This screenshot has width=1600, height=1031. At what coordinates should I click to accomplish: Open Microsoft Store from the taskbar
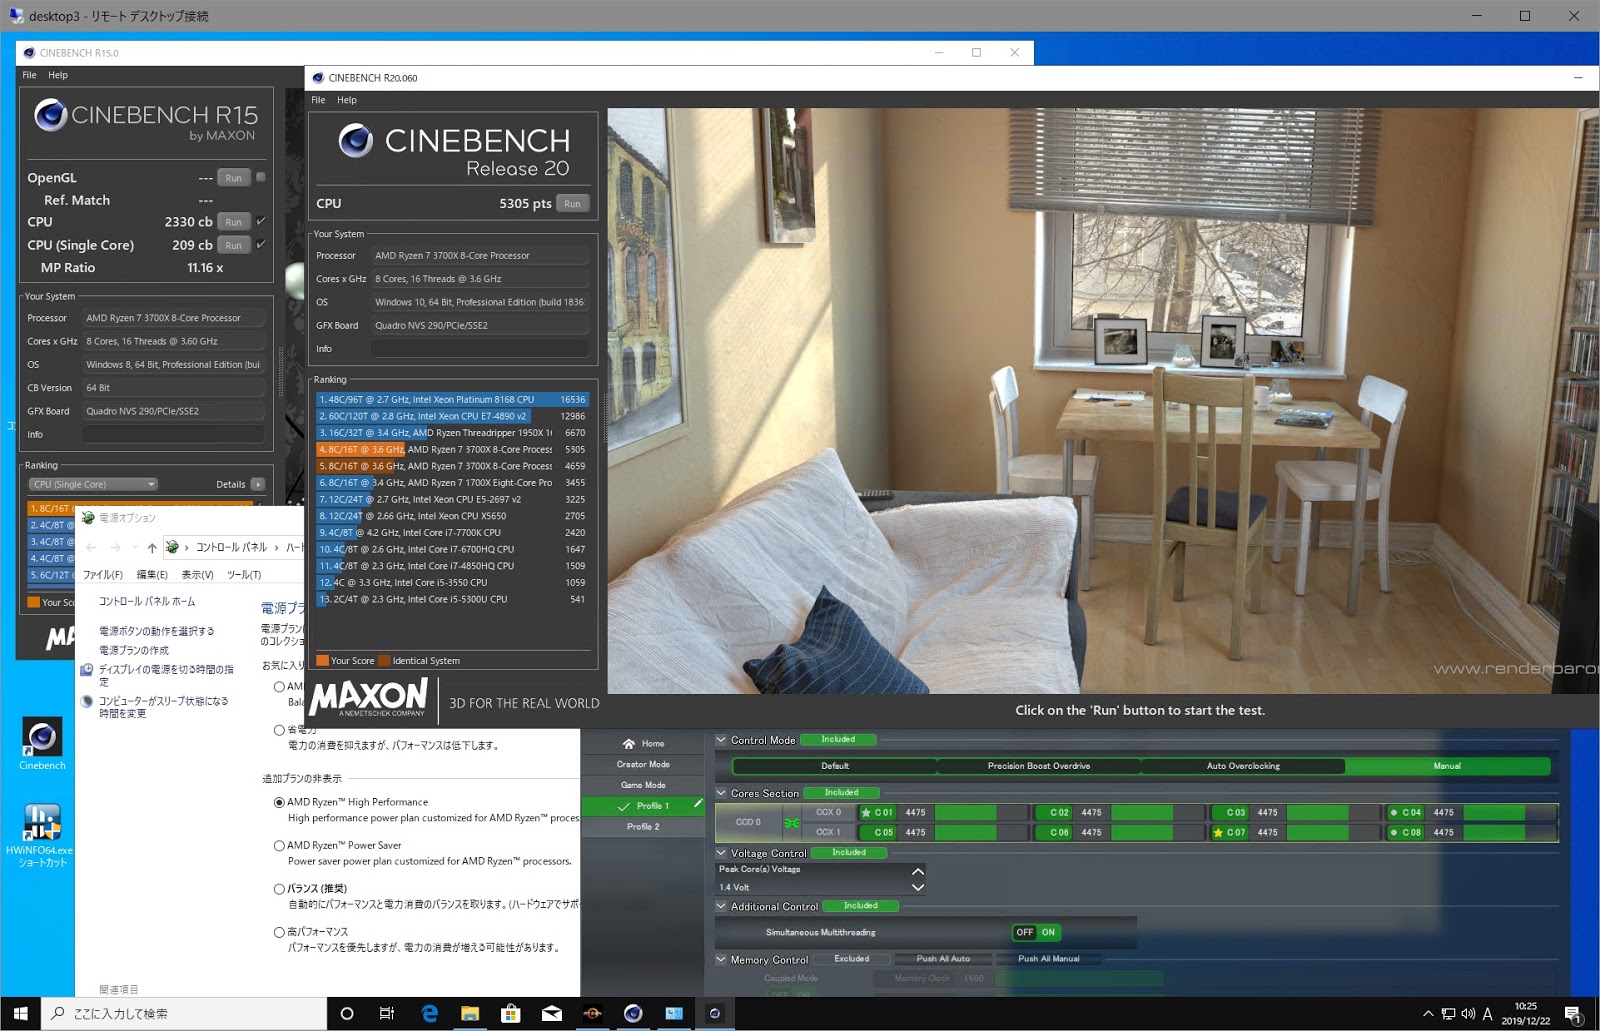pos(510,1013)
